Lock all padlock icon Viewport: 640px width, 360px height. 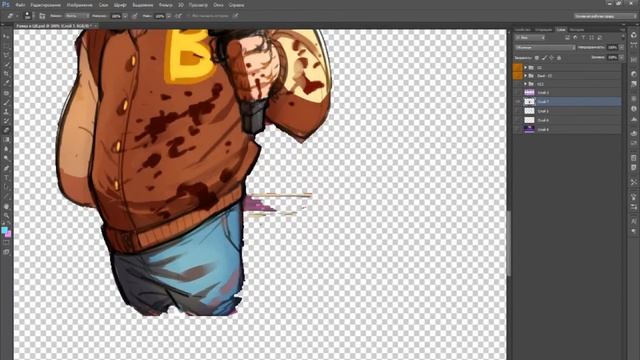click(x=559, y=58)
